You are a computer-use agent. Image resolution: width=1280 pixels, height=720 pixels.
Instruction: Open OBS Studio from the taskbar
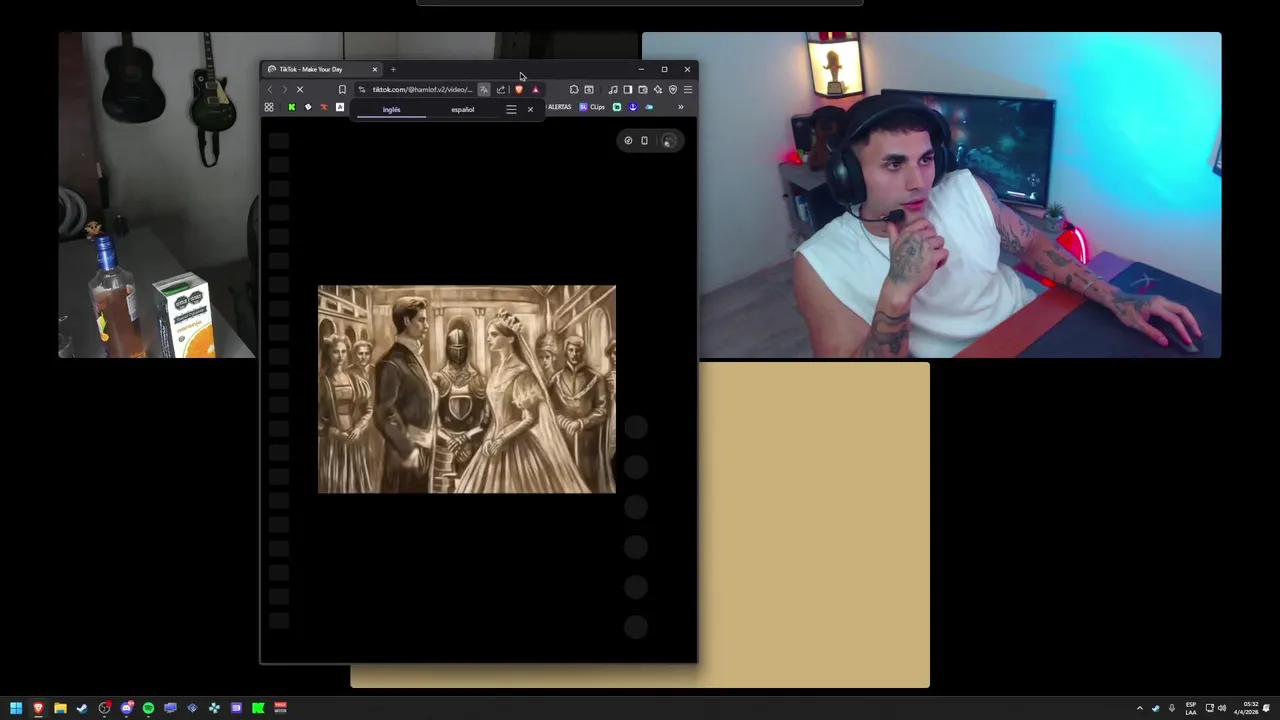(104, 708)
